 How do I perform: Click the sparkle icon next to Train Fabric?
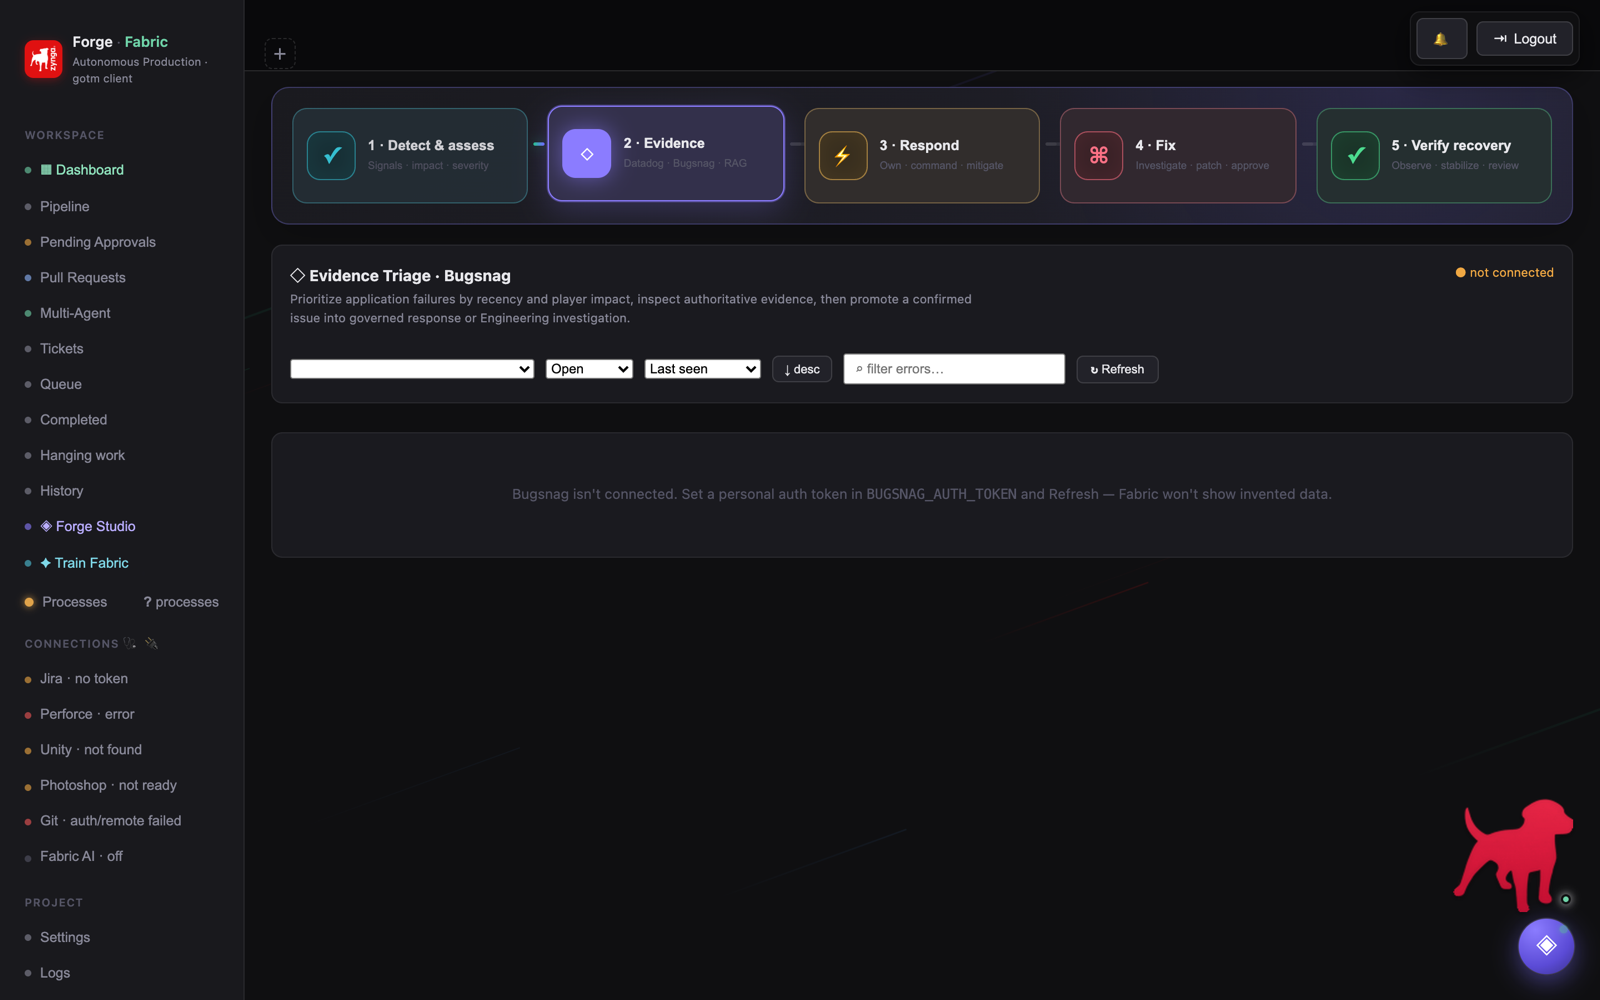coord(46,563)
